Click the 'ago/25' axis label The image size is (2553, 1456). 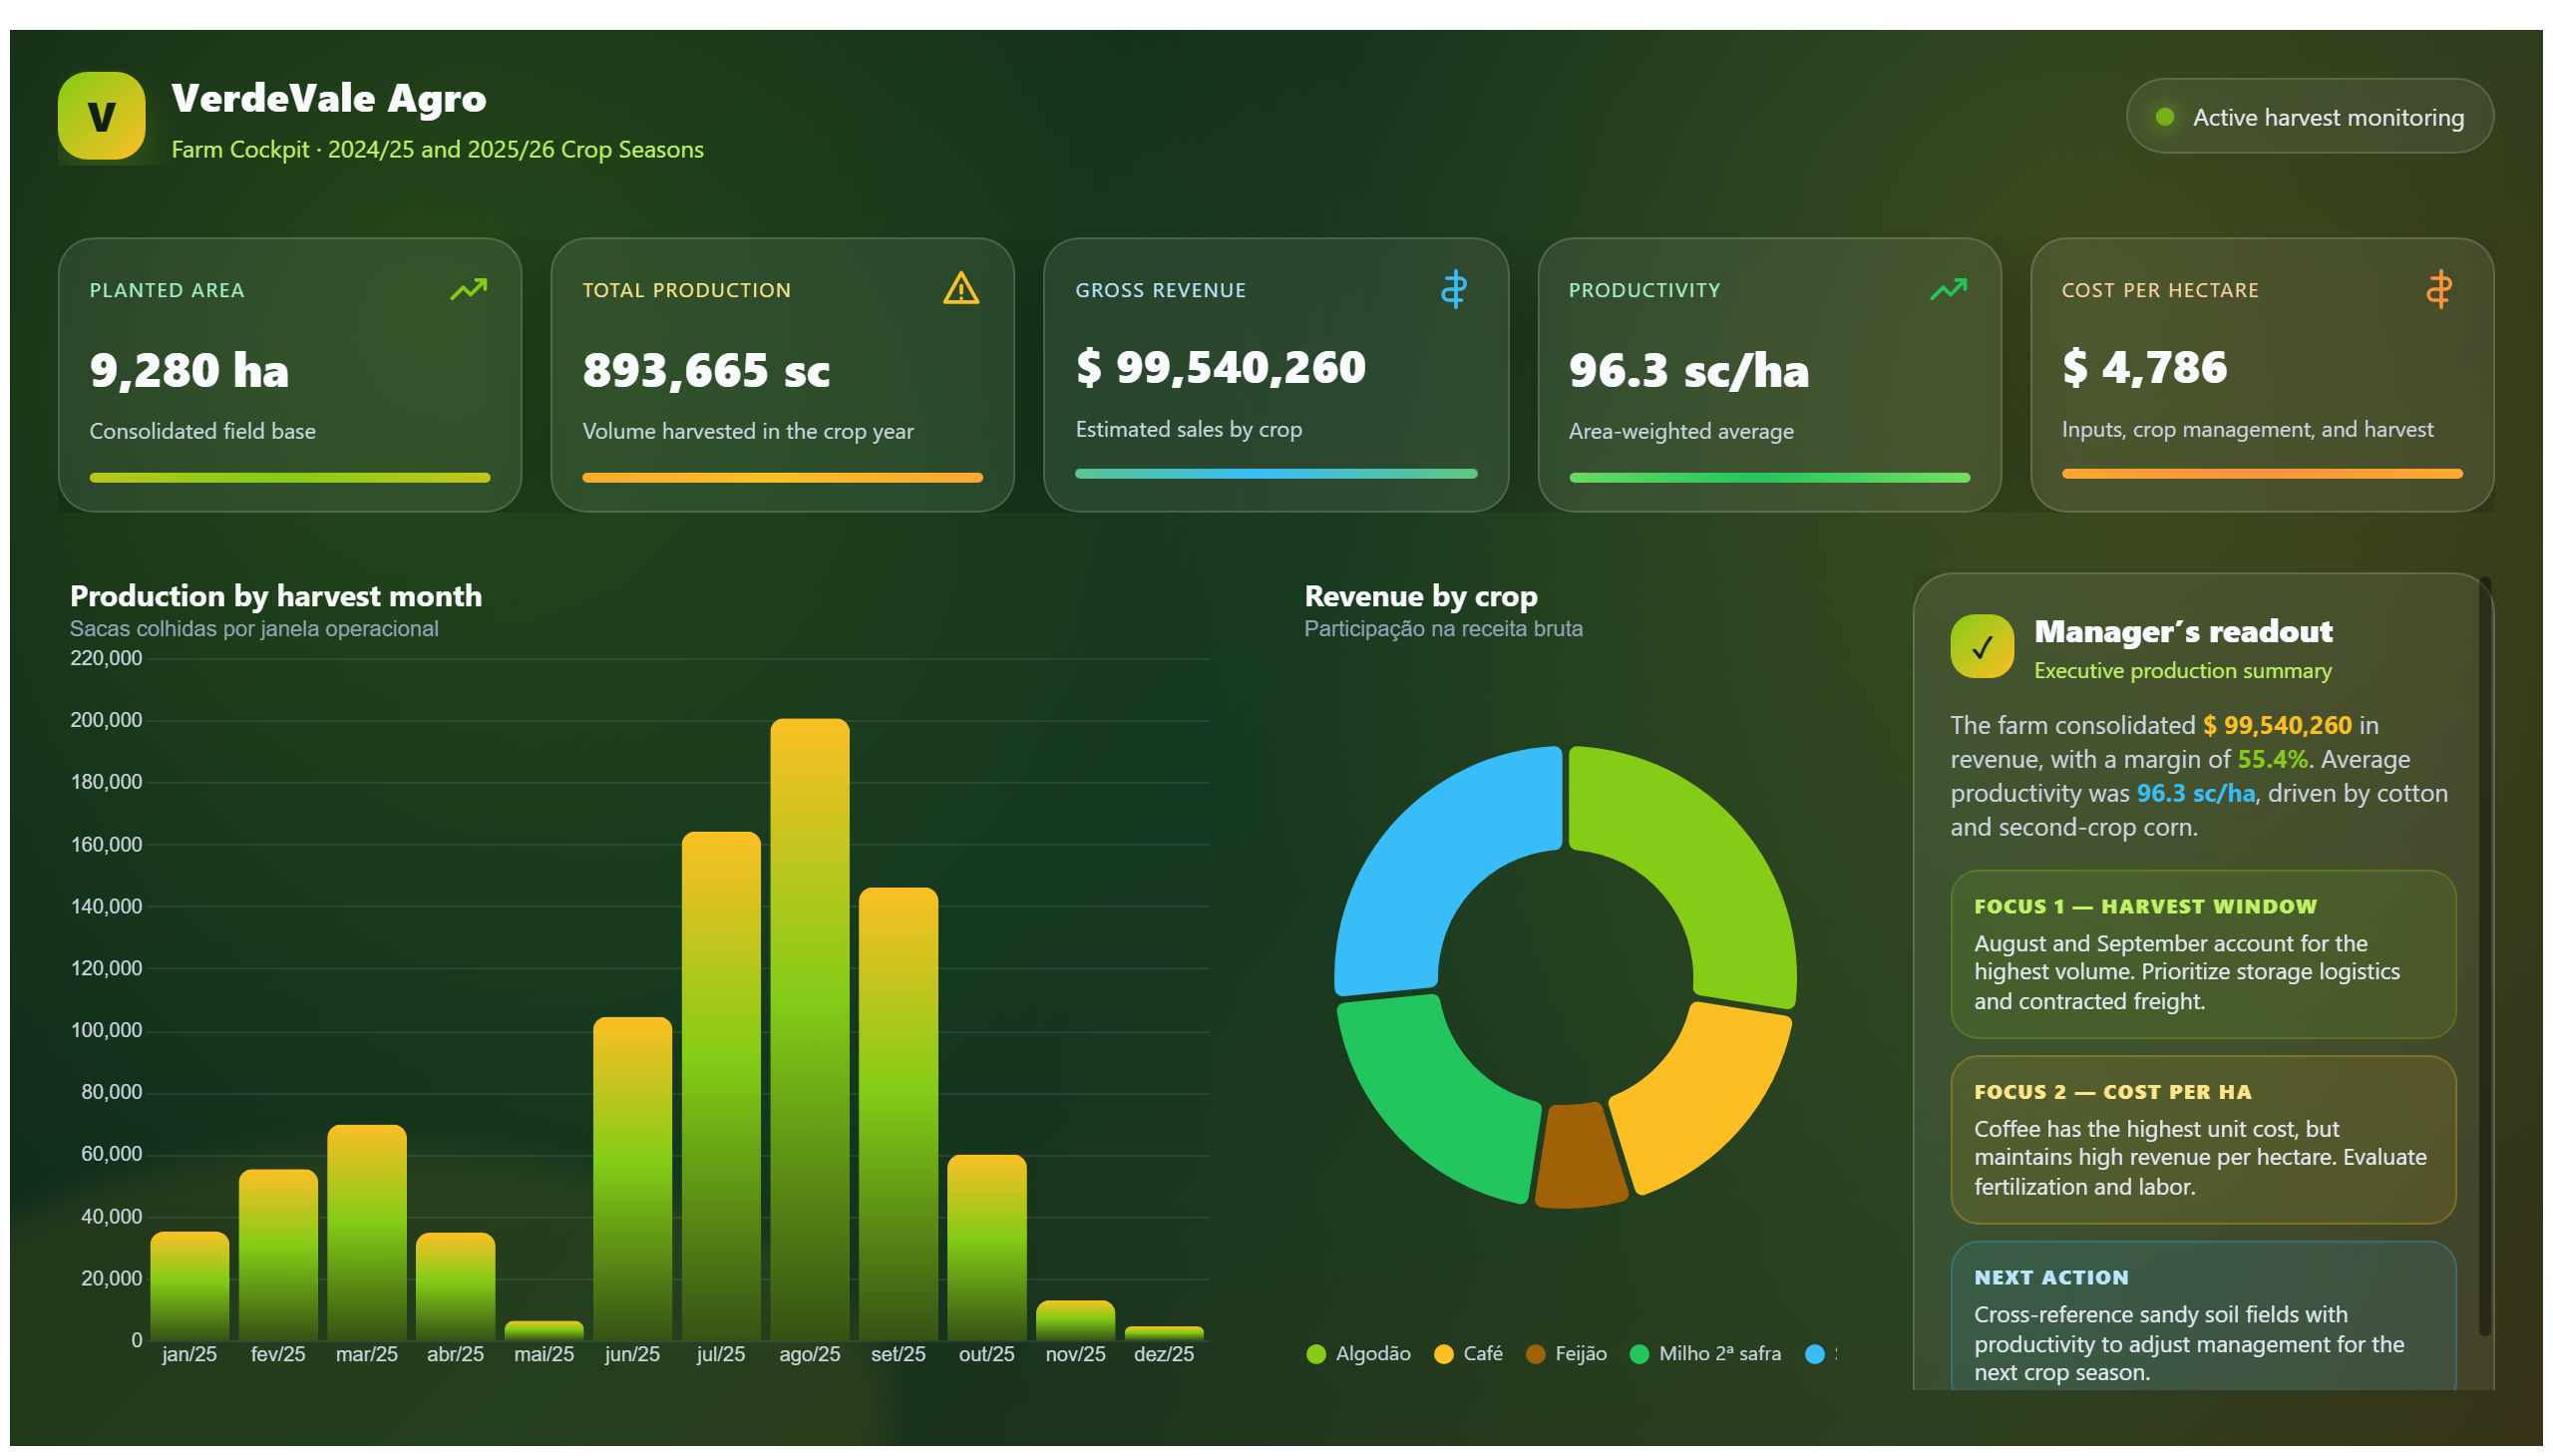pos(810,1354)
